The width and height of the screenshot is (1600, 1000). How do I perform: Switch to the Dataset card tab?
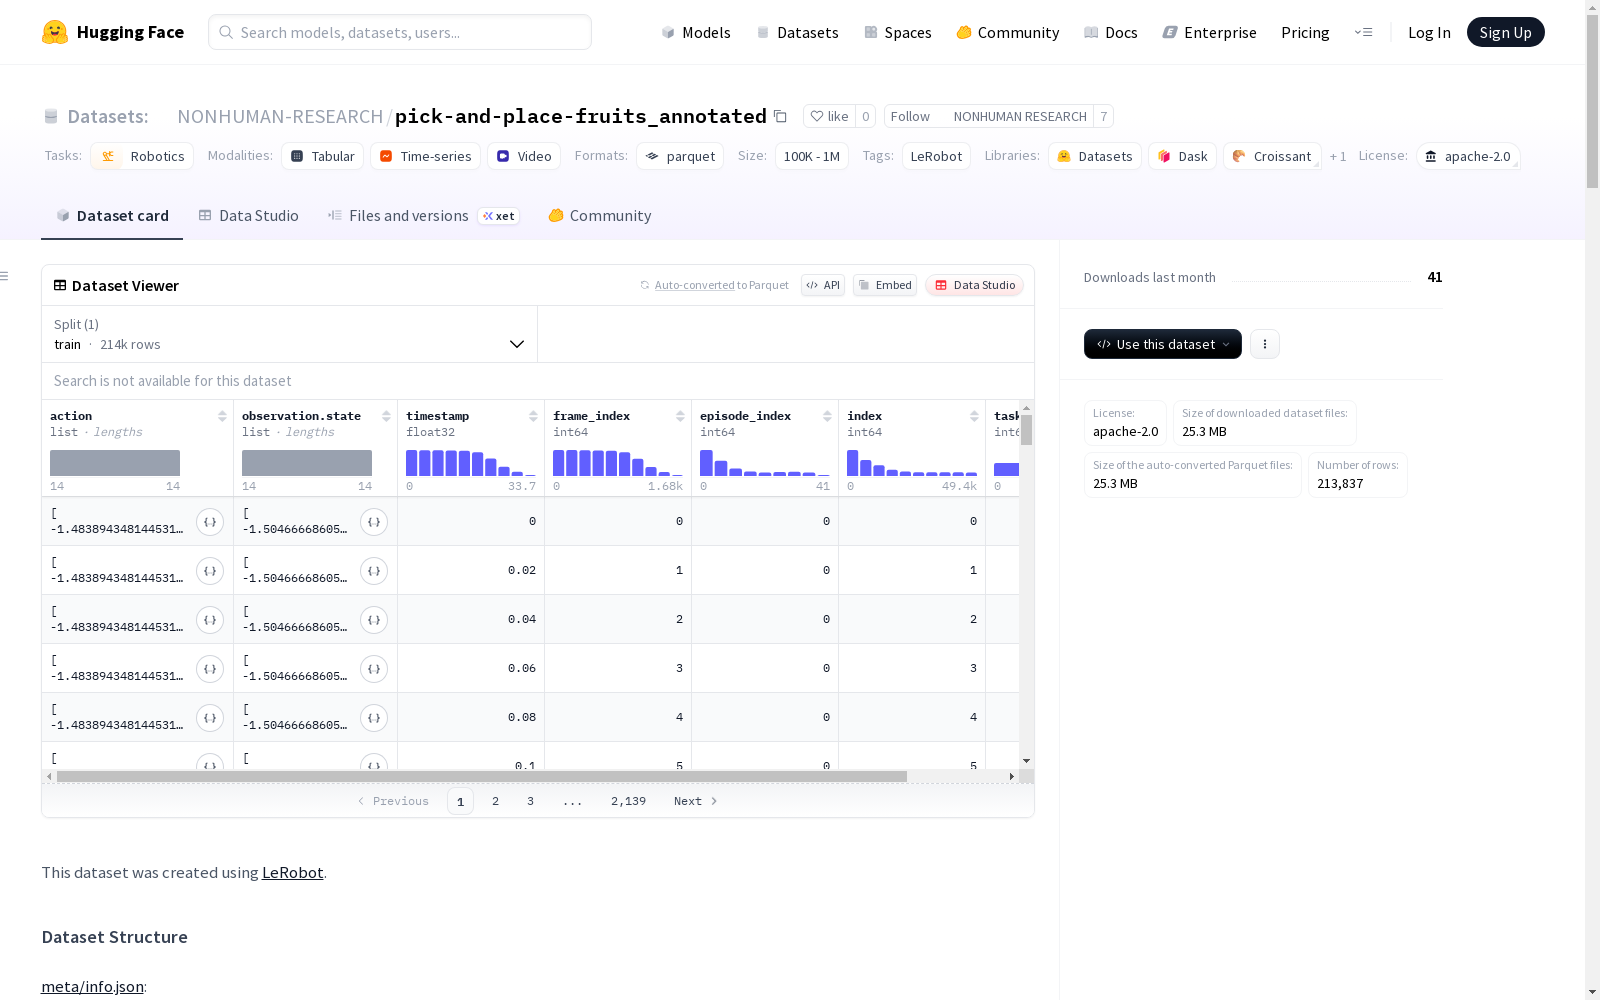pyautogui.click(x=112, y=216)
